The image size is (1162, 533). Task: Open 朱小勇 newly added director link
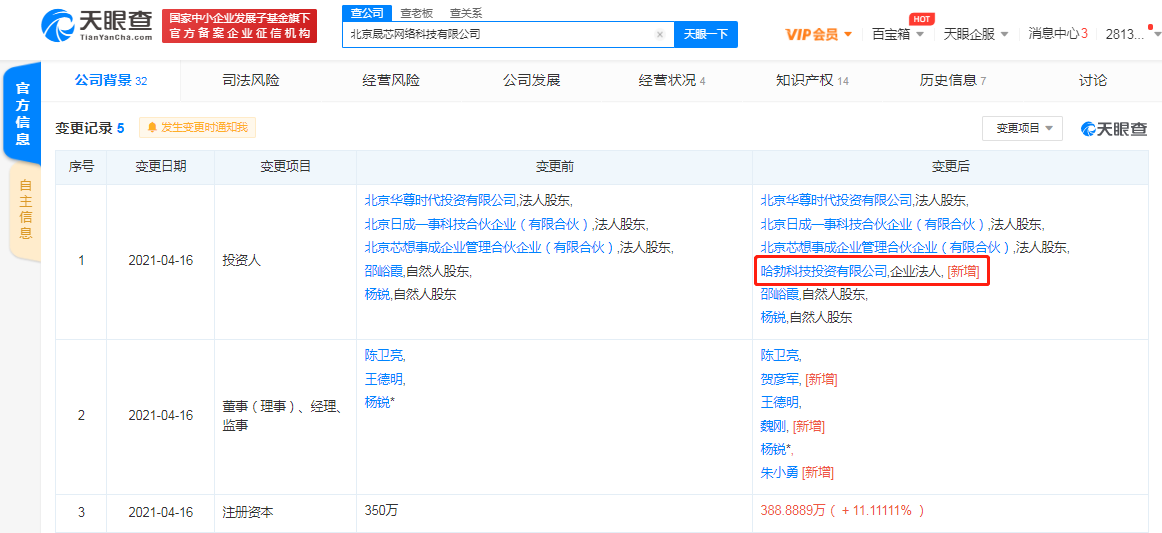click(x=780, y=473)
